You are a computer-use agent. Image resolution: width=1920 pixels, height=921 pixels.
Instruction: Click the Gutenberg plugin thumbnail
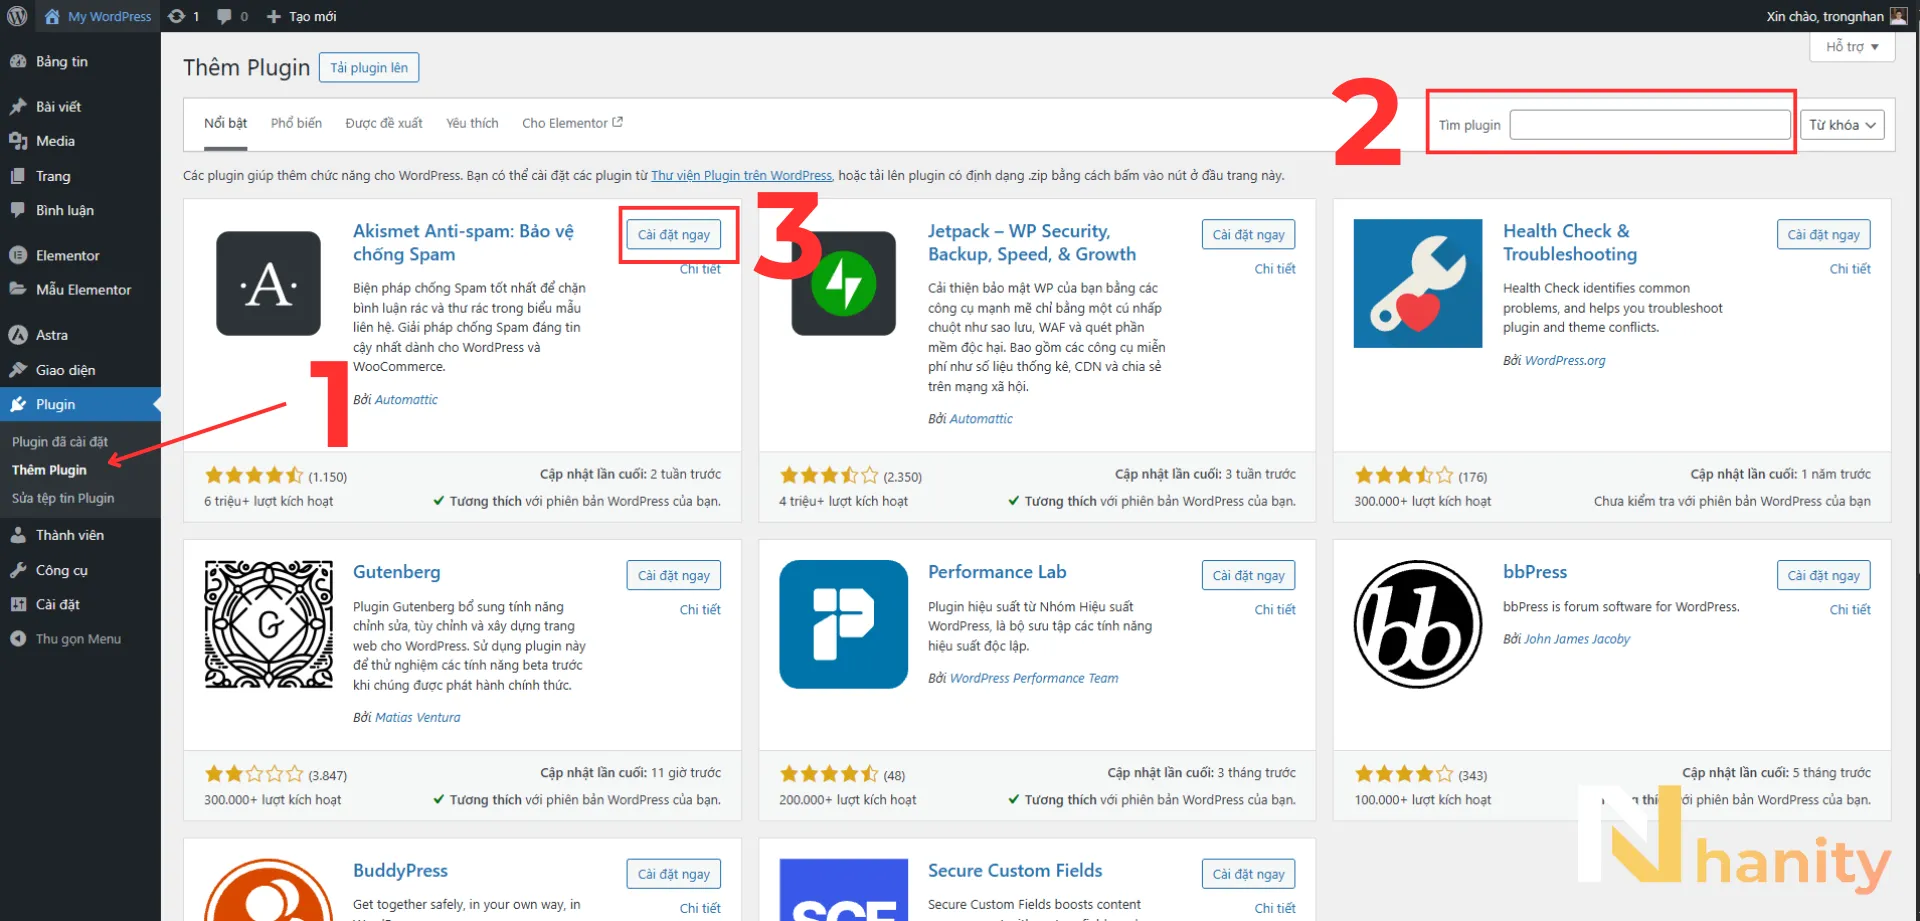coord(268,624)
